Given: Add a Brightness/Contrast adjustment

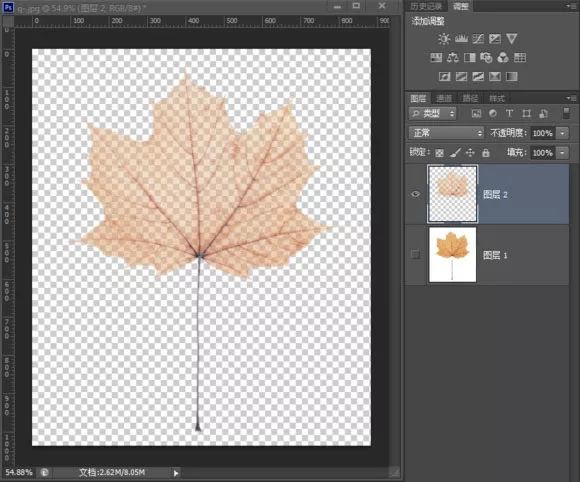Looking at the screenshot, I should pyautogui.click(x=444, y=39).
